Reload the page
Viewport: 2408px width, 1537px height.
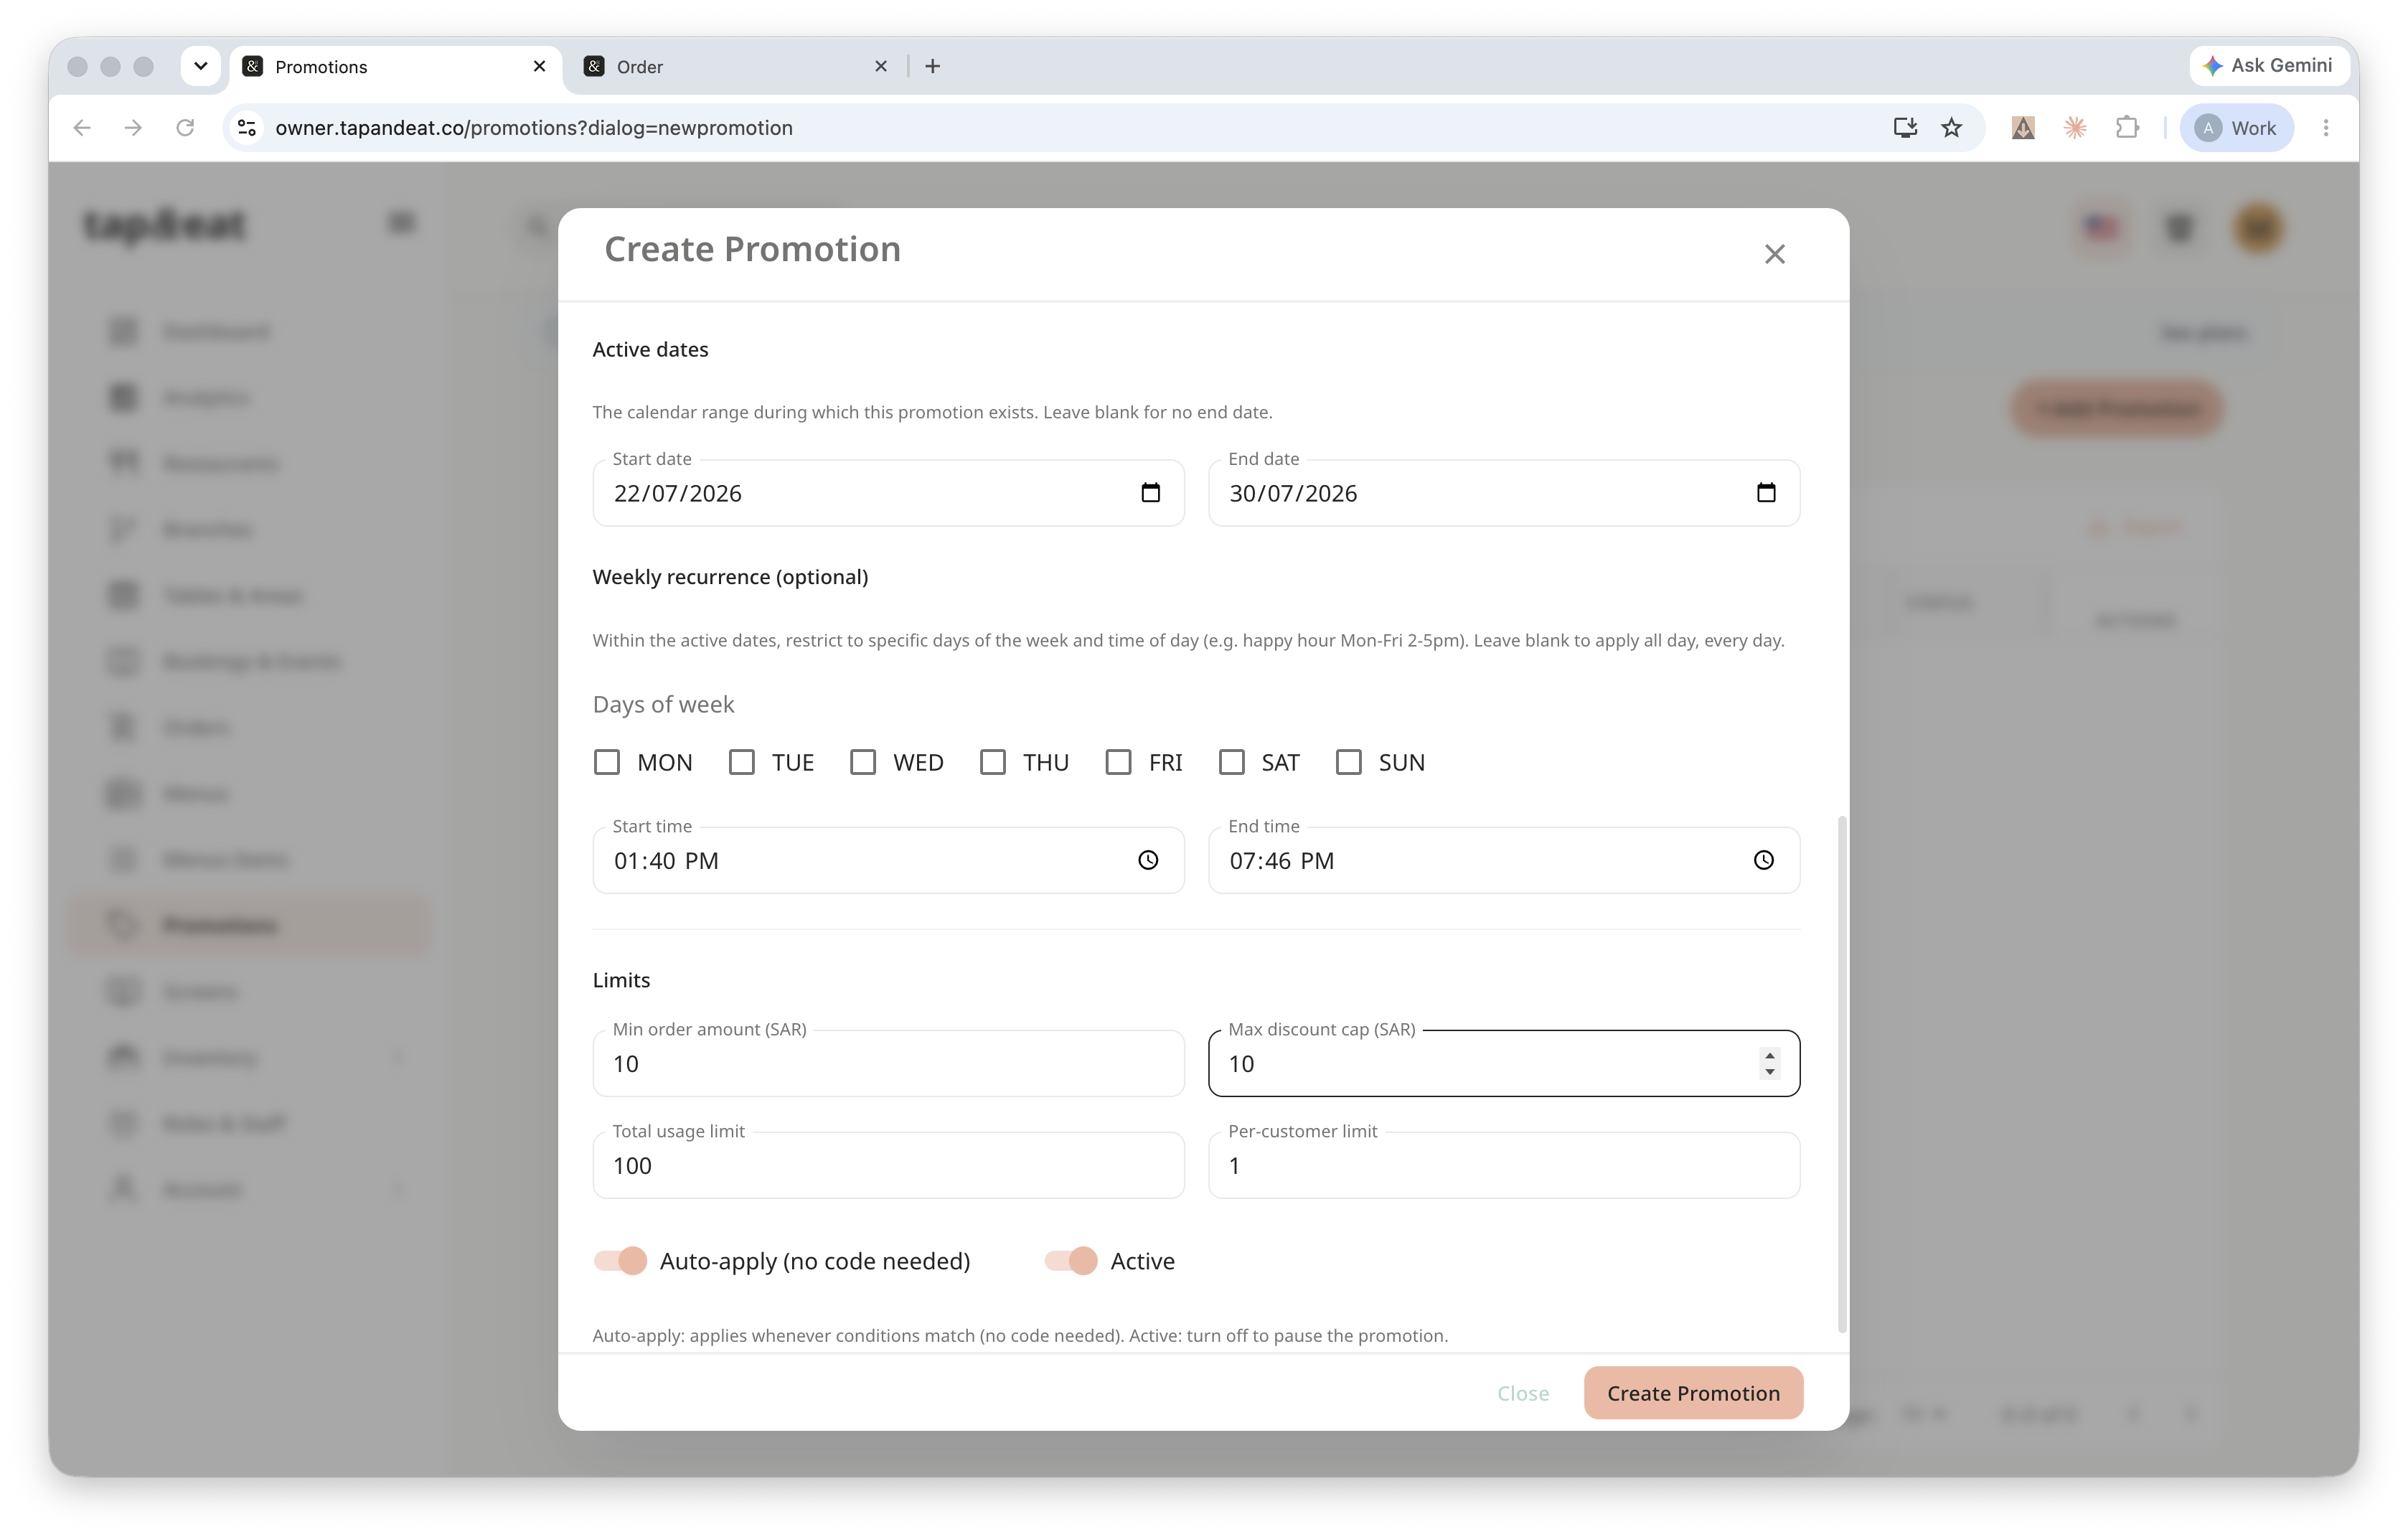click(x=185, y=127)
